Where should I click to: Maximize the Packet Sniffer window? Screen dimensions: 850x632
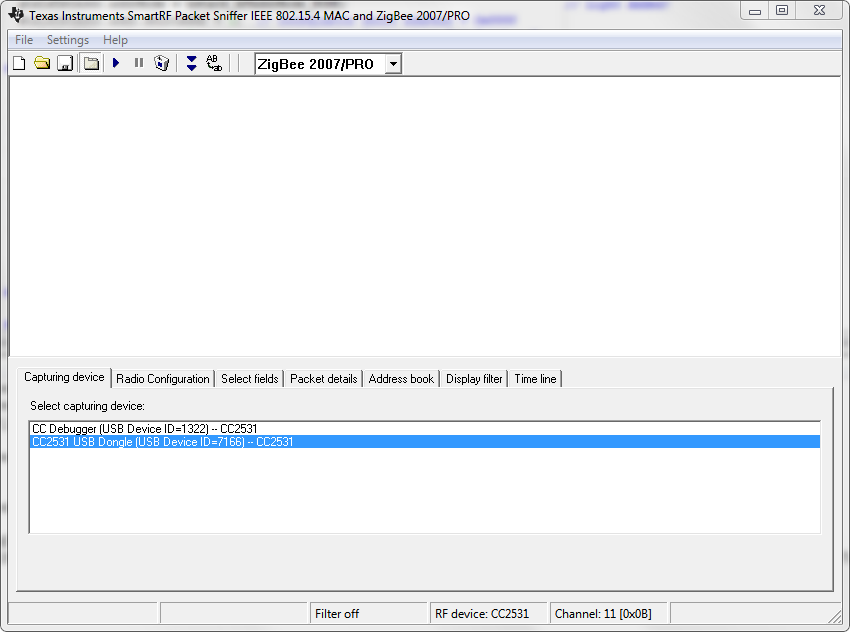782,11
